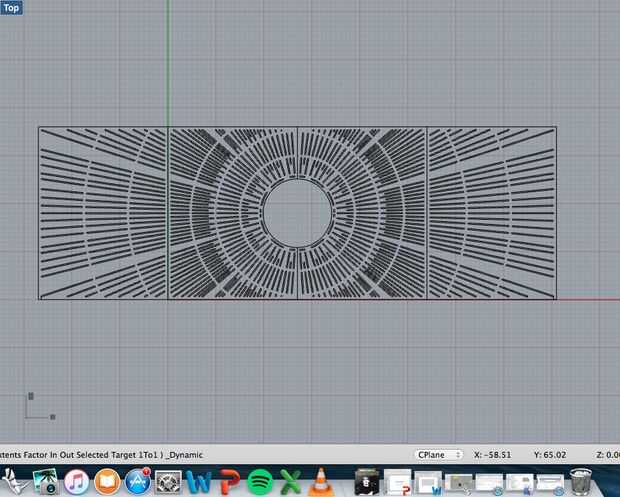
Task: Restore the minimized black window in Dock
Action: coord(367,482)
